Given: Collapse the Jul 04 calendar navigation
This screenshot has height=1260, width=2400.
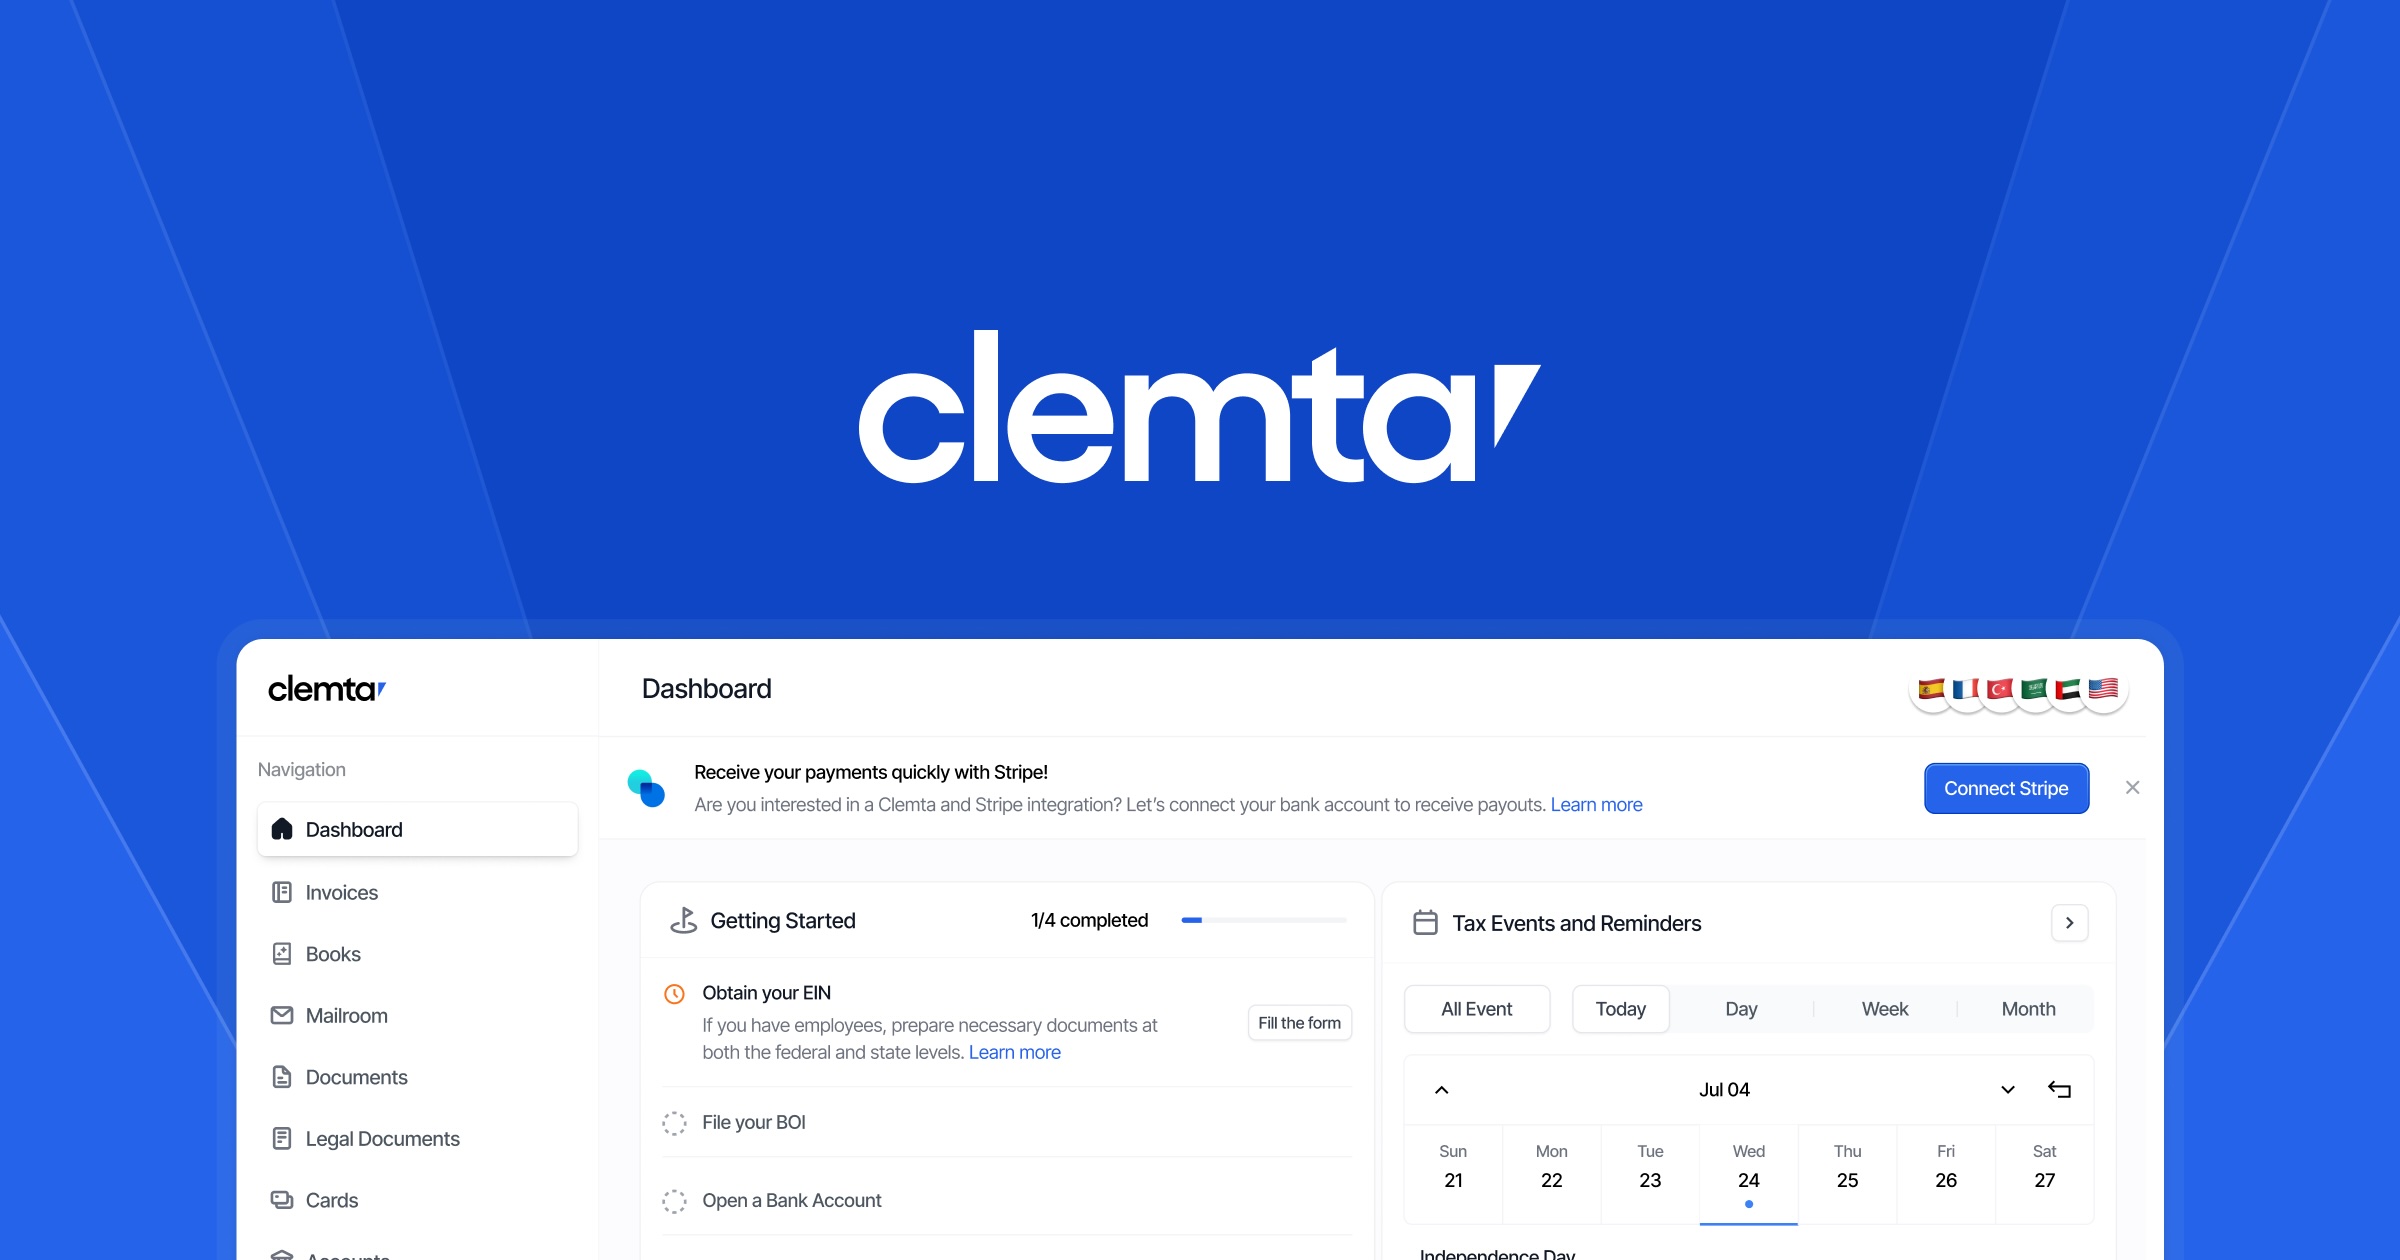Looking at the screenshot, I should (x=1443, y=1087).
